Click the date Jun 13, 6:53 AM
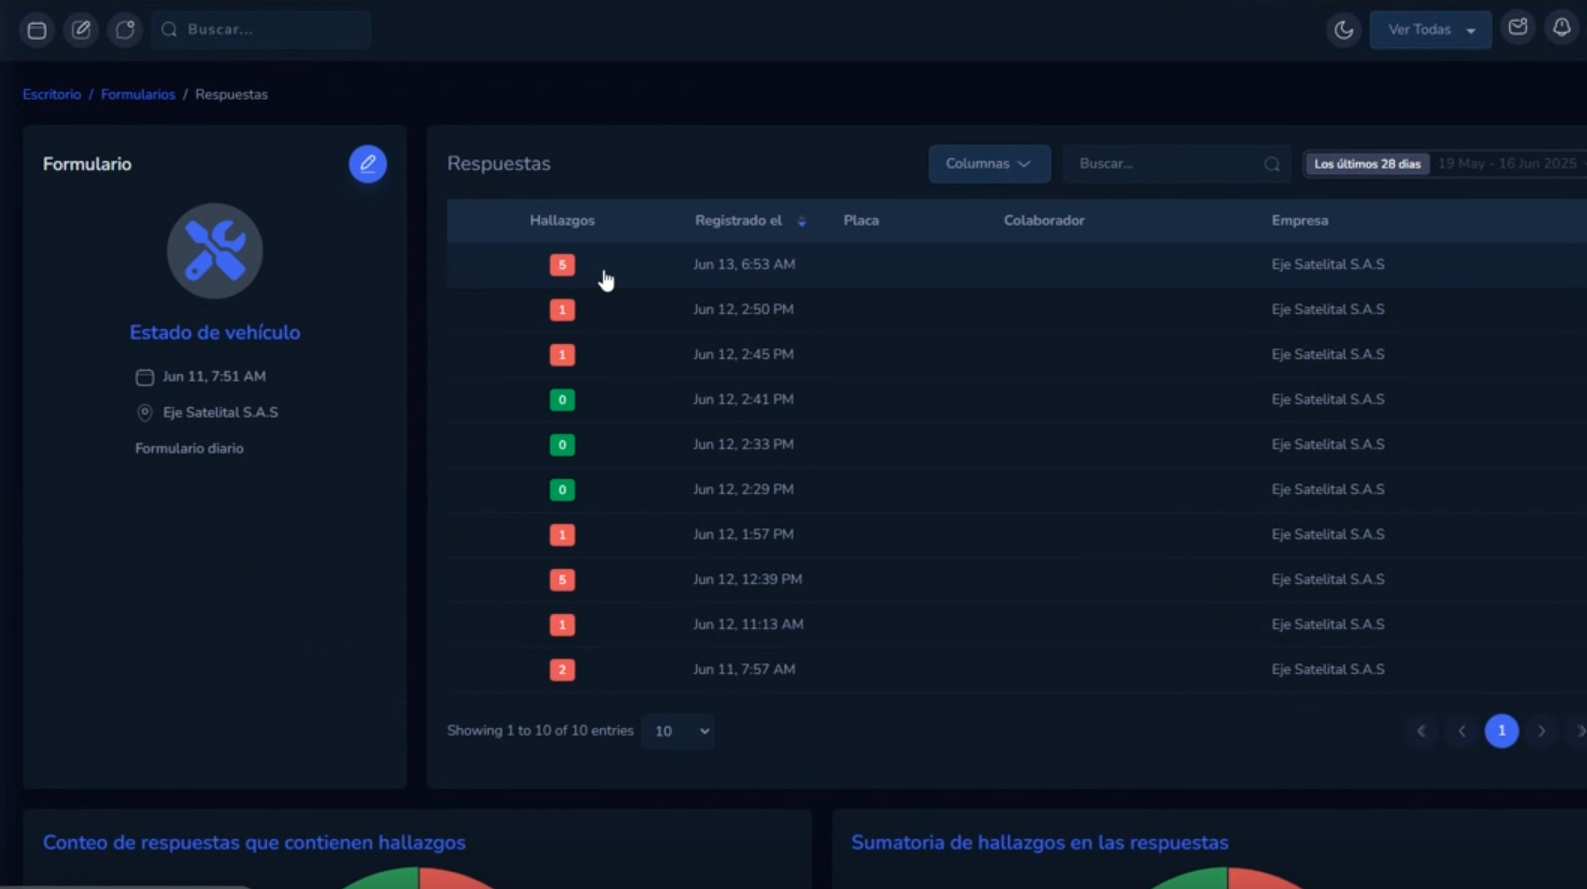1587x889 pixels. [x=744, y=264]
